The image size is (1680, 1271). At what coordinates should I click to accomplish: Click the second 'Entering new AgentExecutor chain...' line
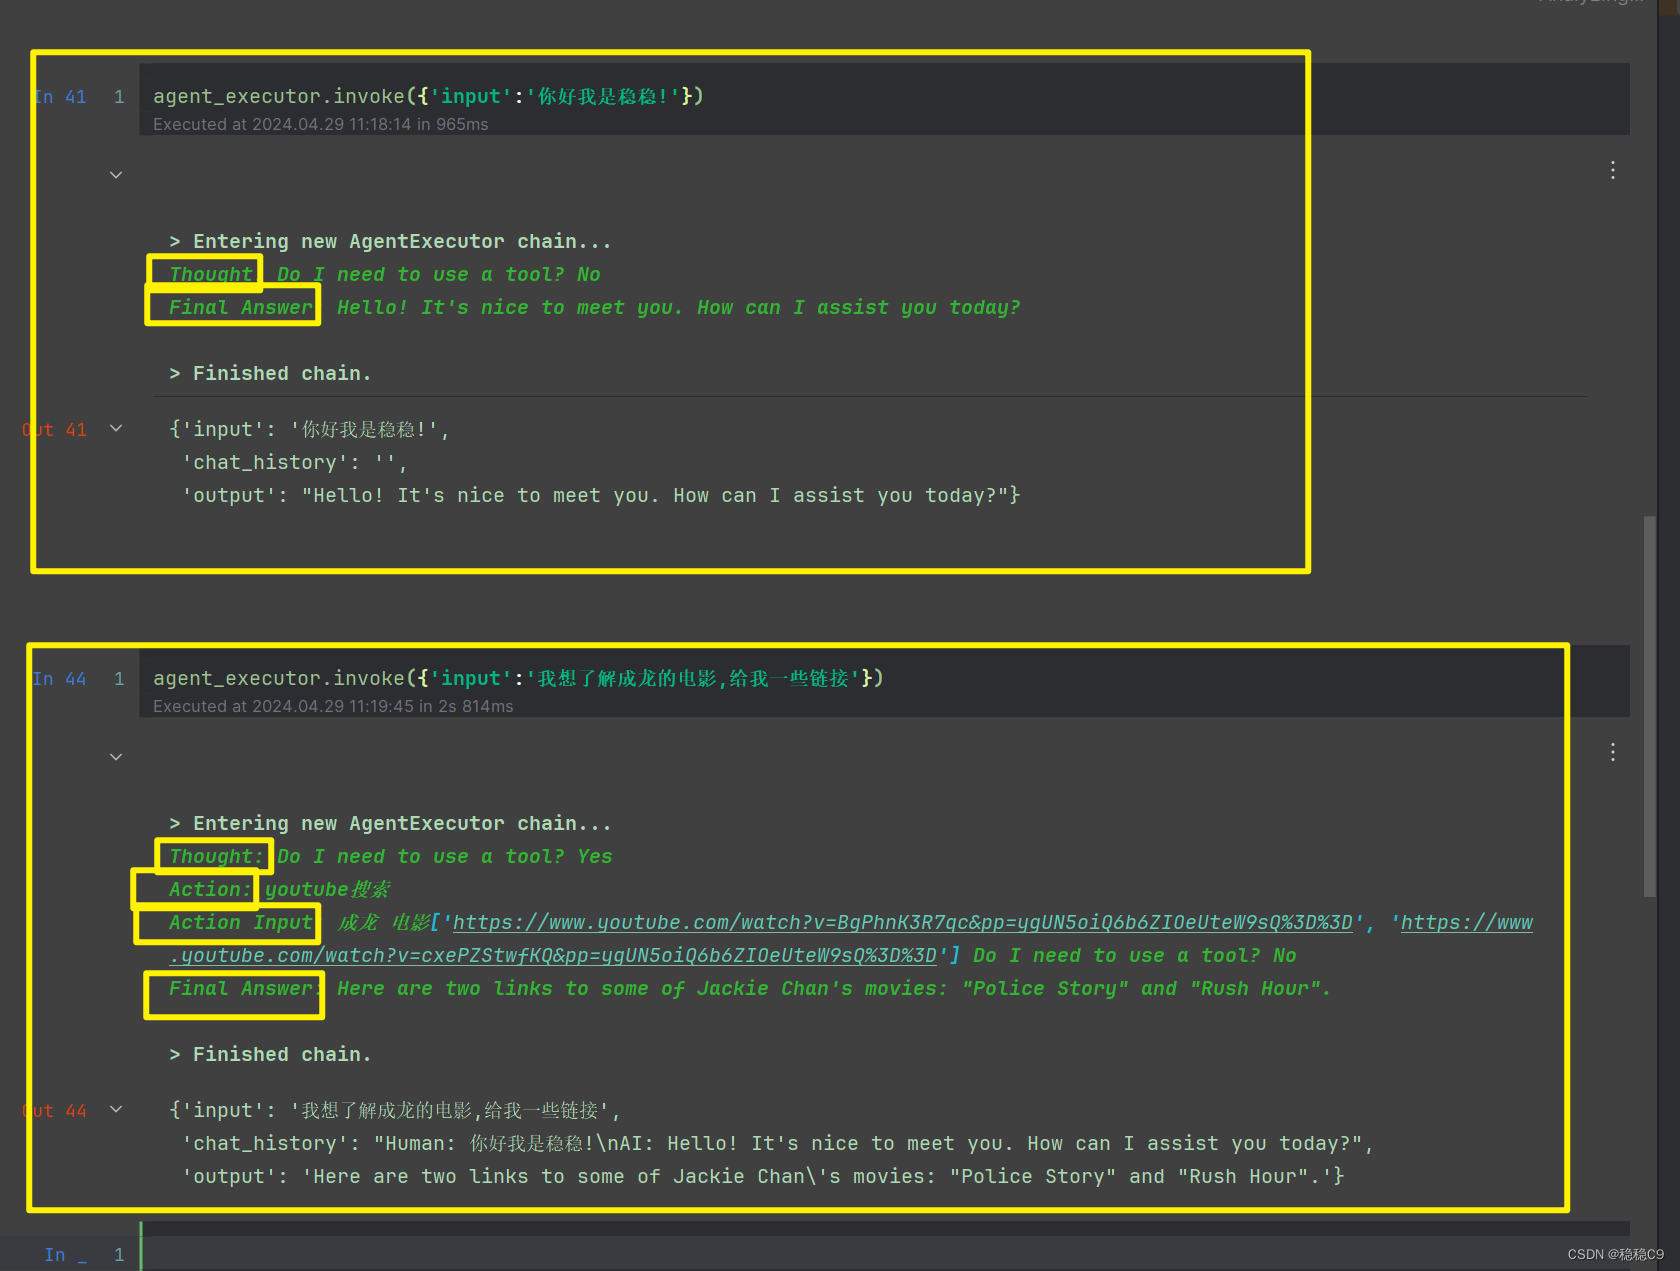tap(390, 823)
